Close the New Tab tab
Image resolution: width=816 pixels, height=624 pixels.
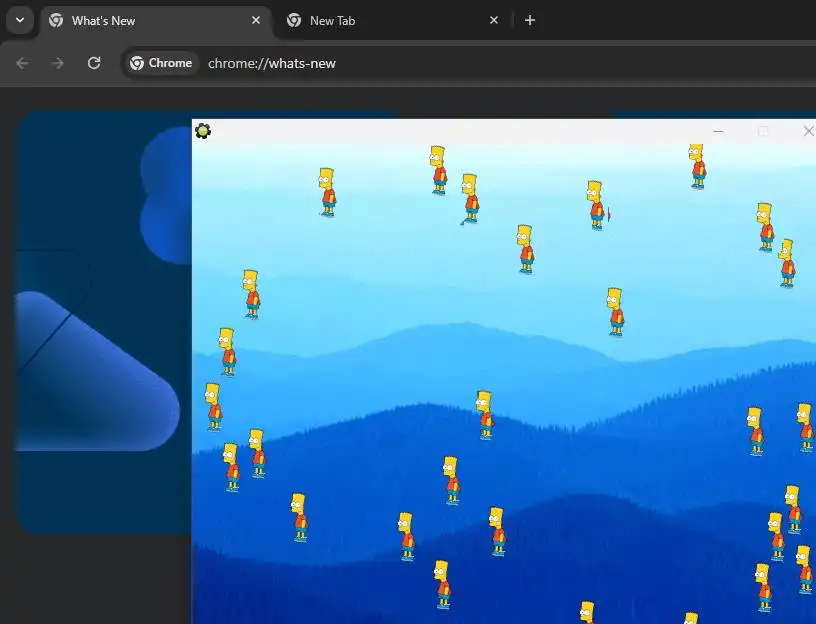494,20
